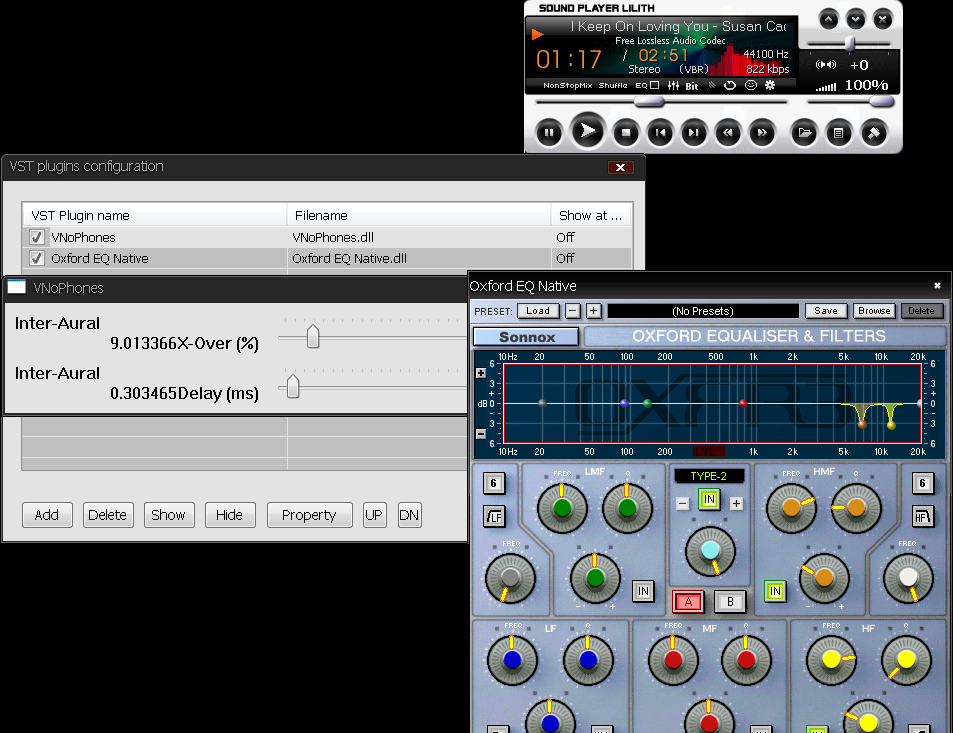Click Save preset in Oxford EQ
Screen dimensions: 953x733
pos(826,311)
